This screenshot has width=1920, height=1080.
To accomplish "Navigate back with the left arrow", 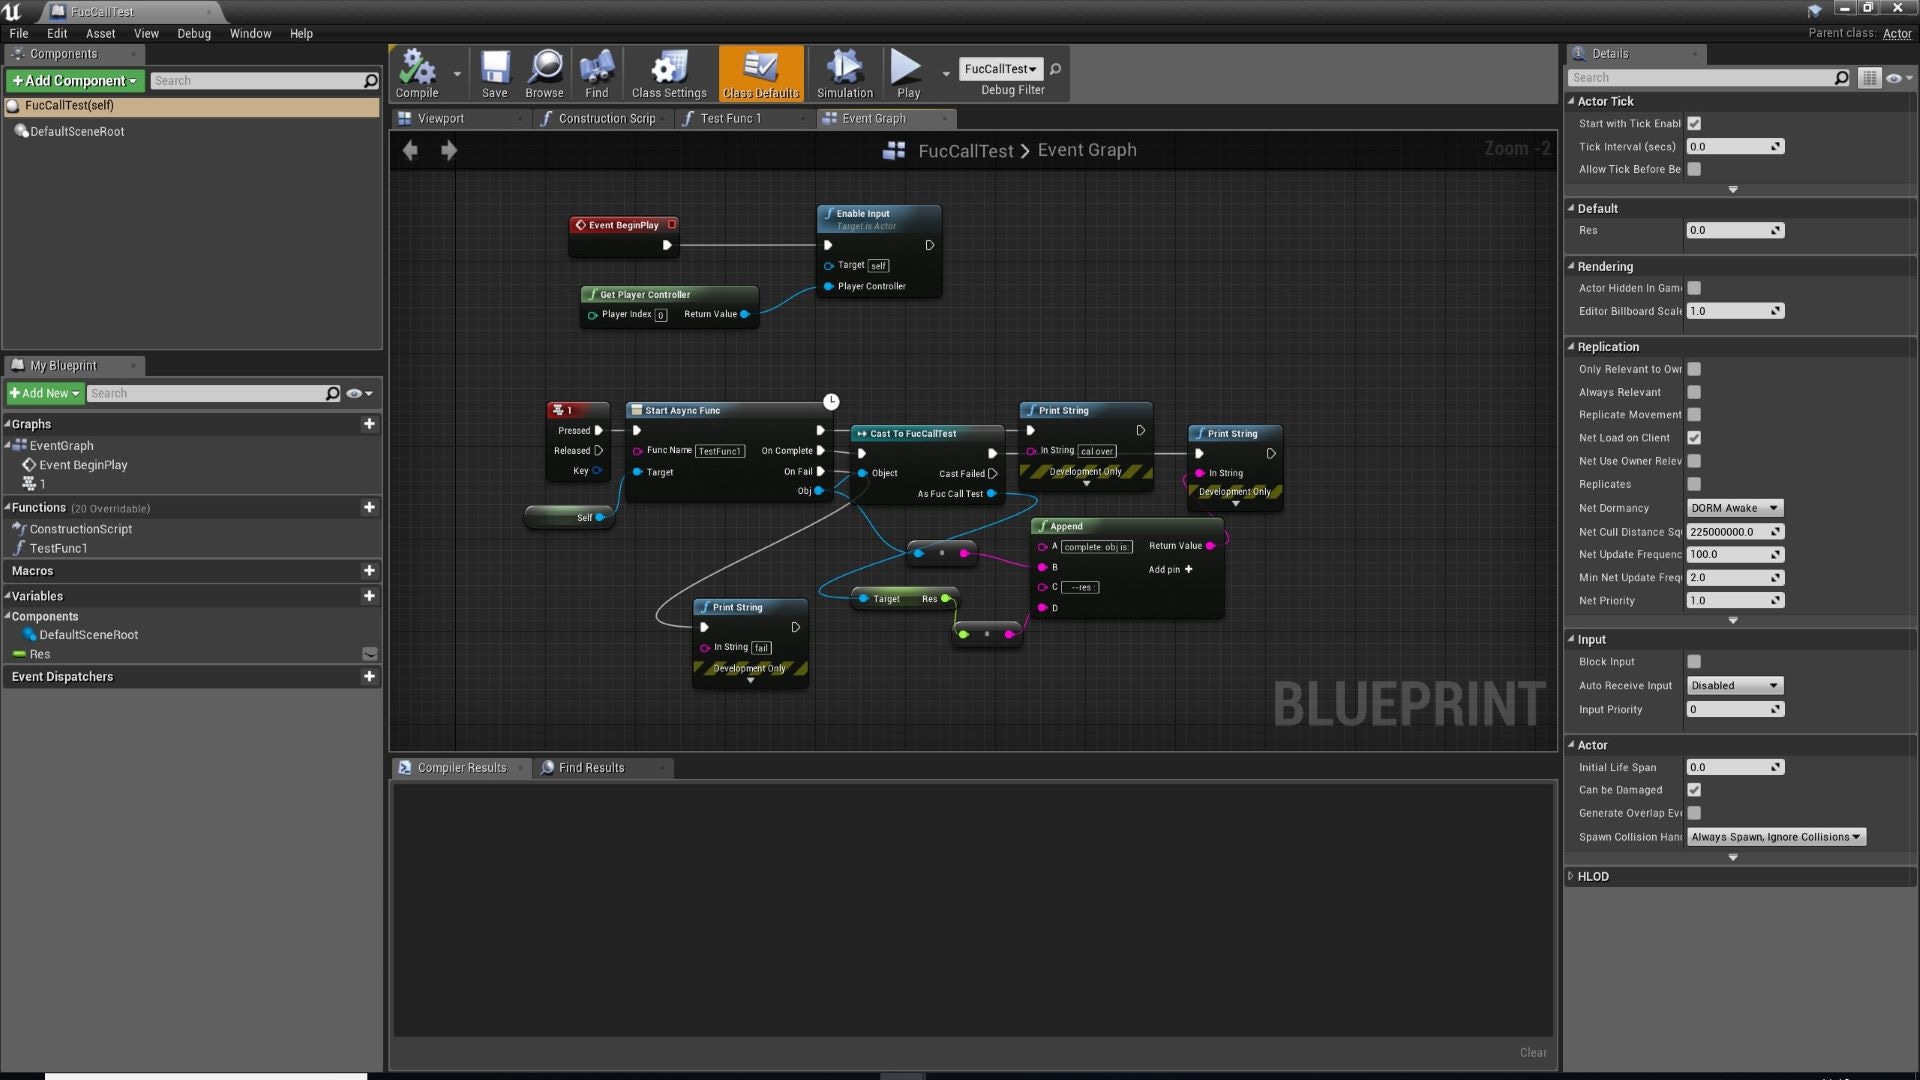I will (x=410, y=150).
